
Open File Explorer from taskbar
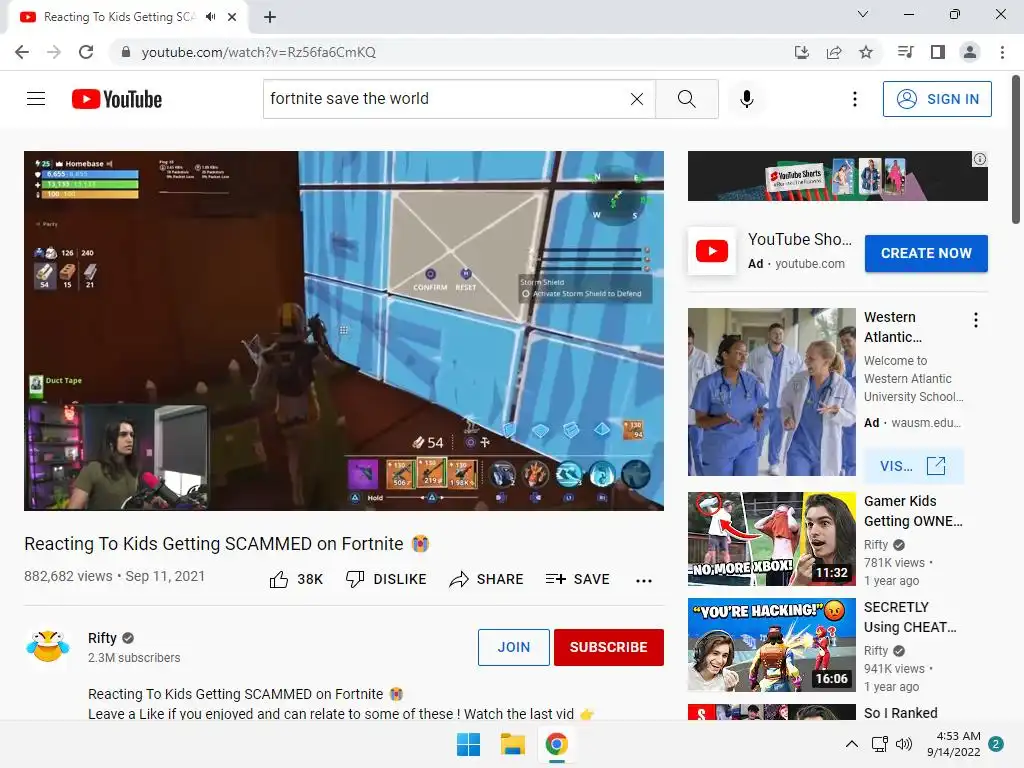pyautogui.click(x=513, y=744)
